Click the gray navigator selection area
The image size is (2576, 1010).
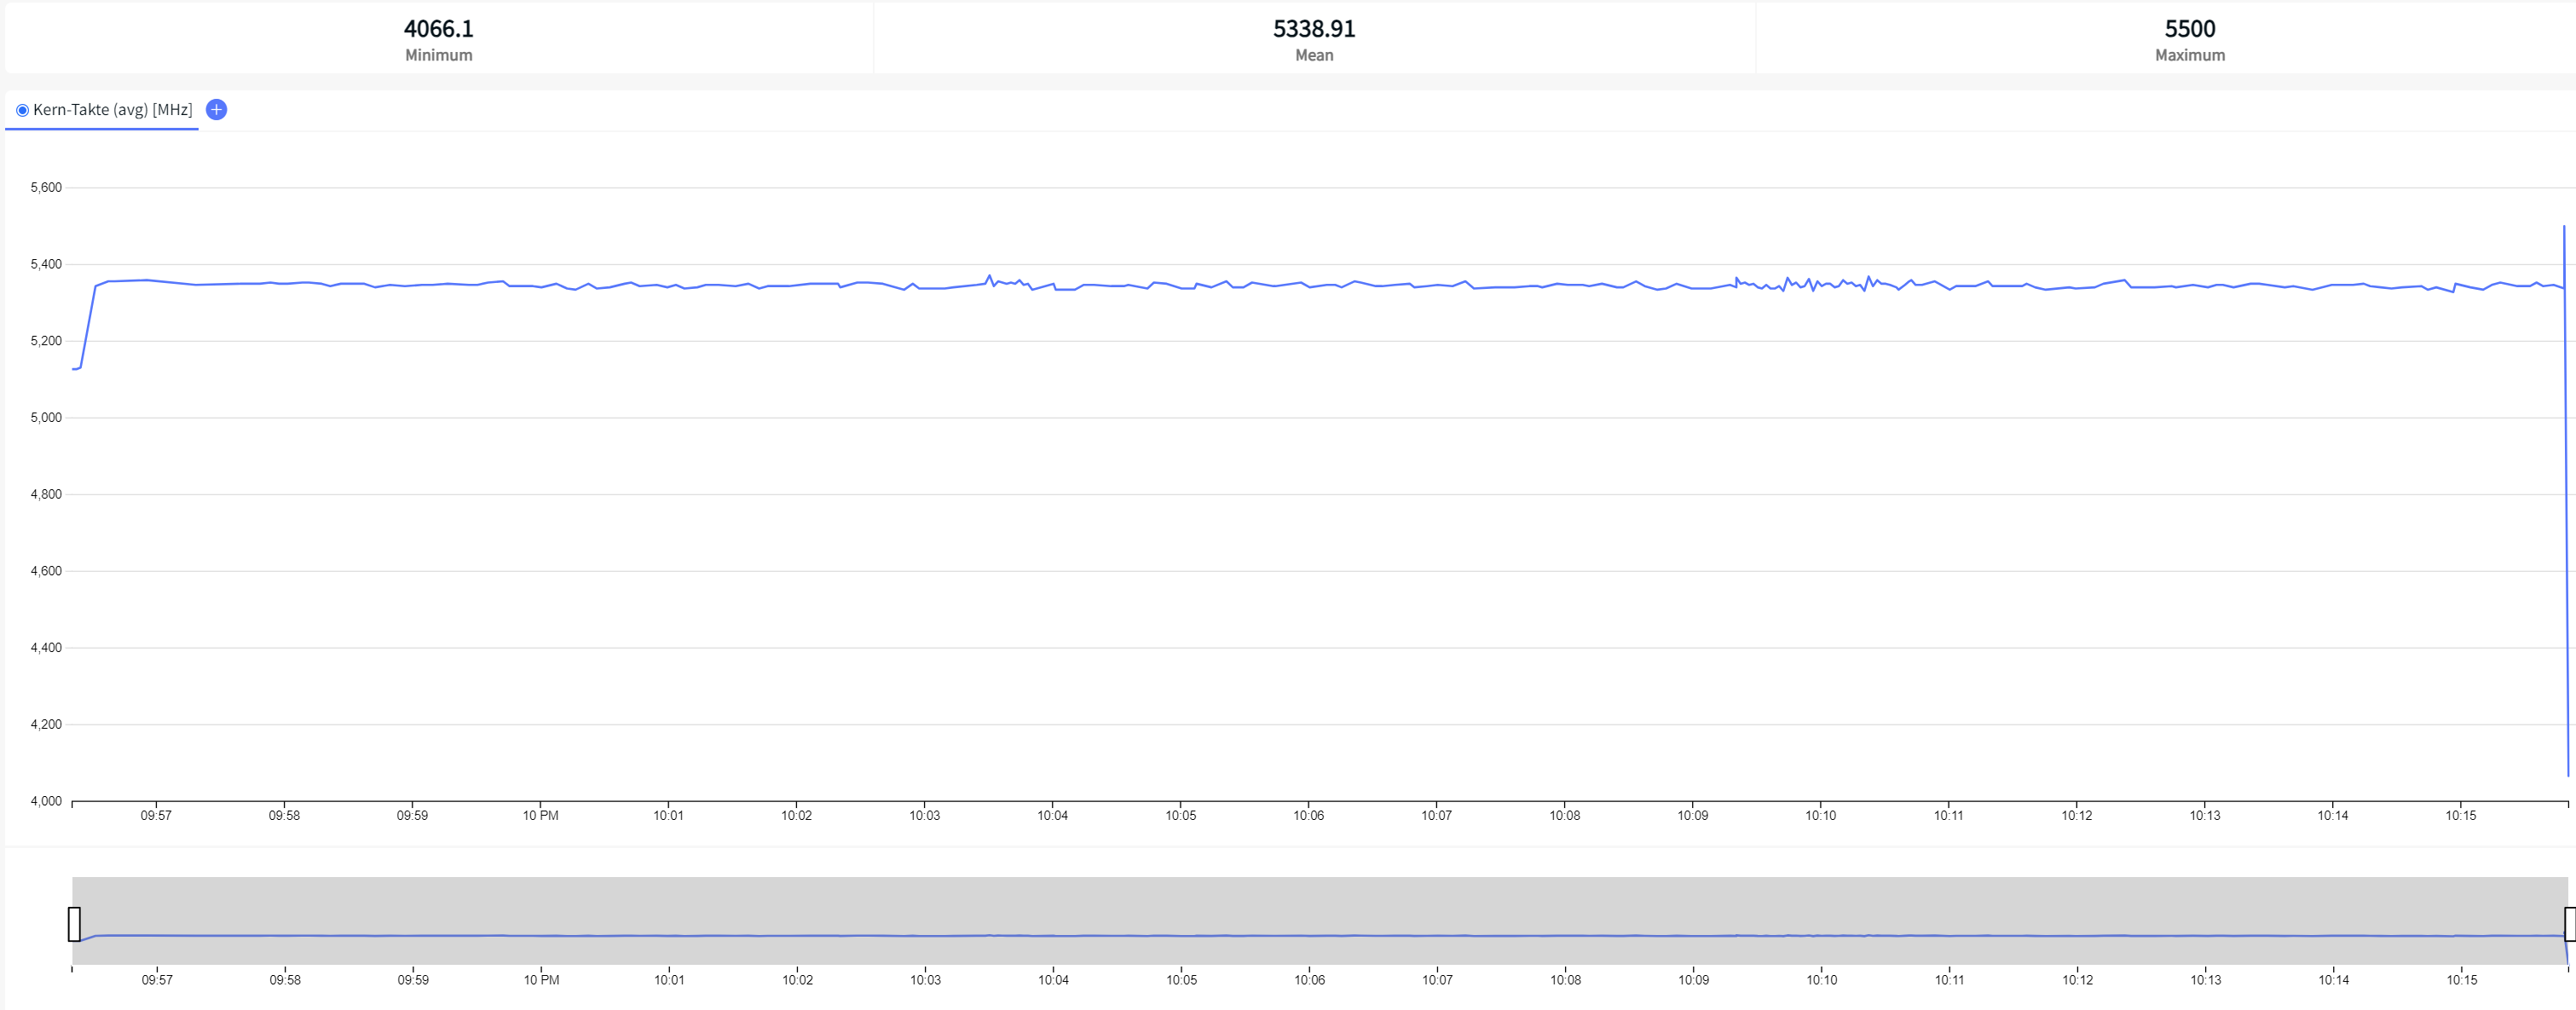1320,905
